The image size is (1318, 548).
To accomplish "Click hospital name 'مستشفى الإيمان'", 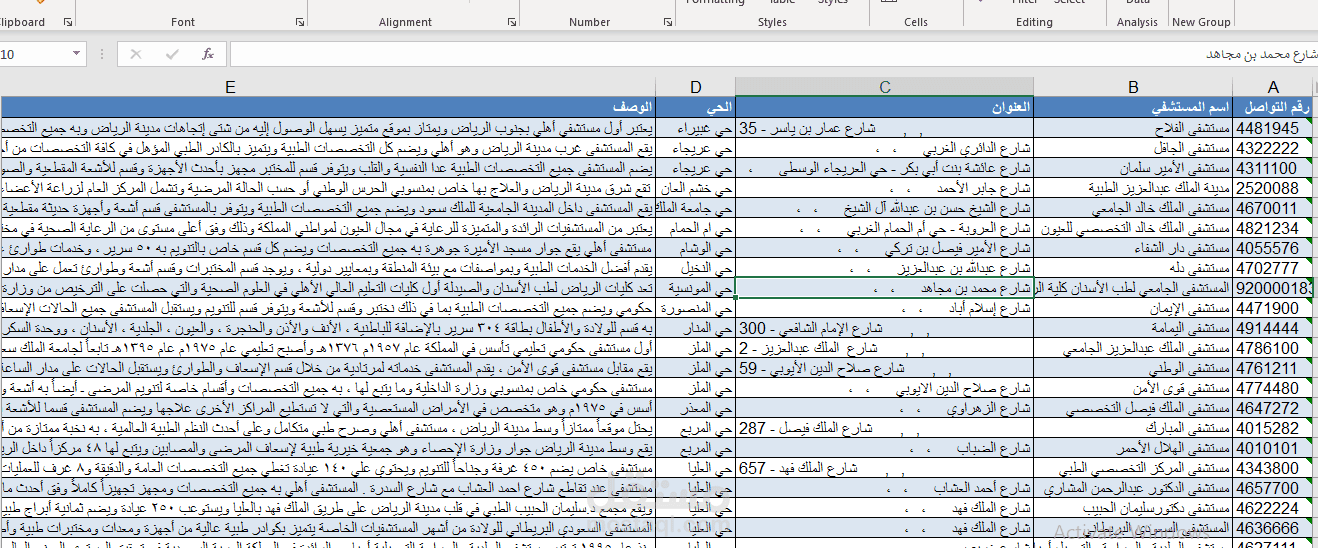I will [1191, 308].
